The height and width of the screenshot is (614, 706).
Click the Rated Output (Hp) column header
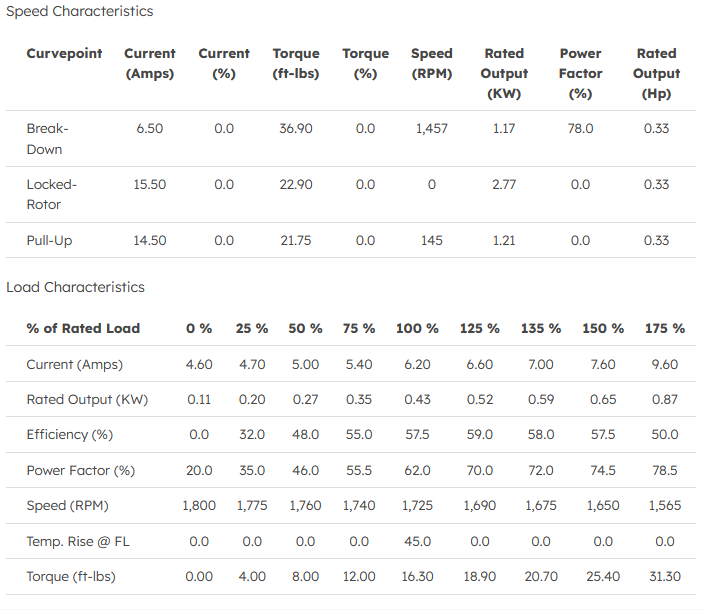(656, 74)
